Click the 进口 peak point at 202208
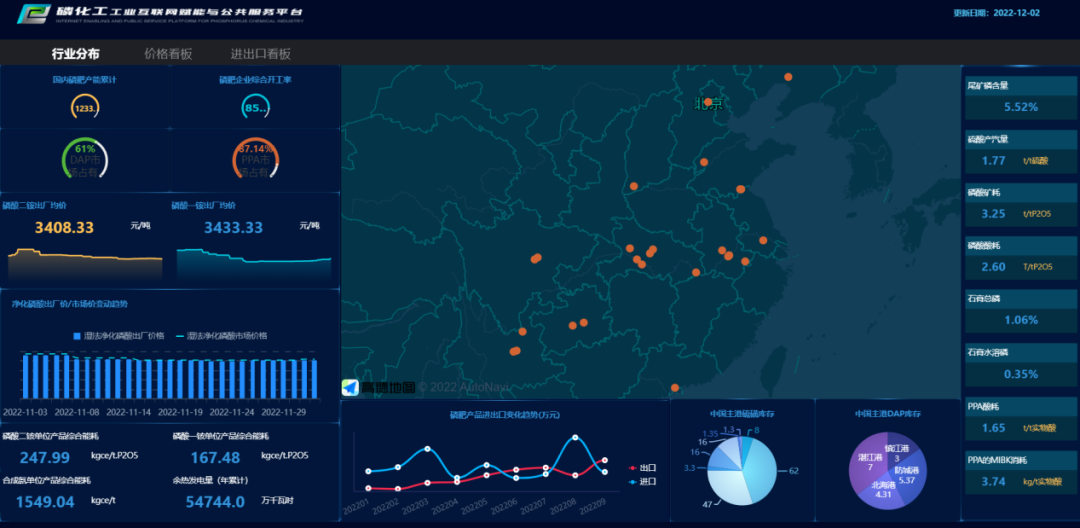The width and height of the screenshot is (1080, 528). 574,437
